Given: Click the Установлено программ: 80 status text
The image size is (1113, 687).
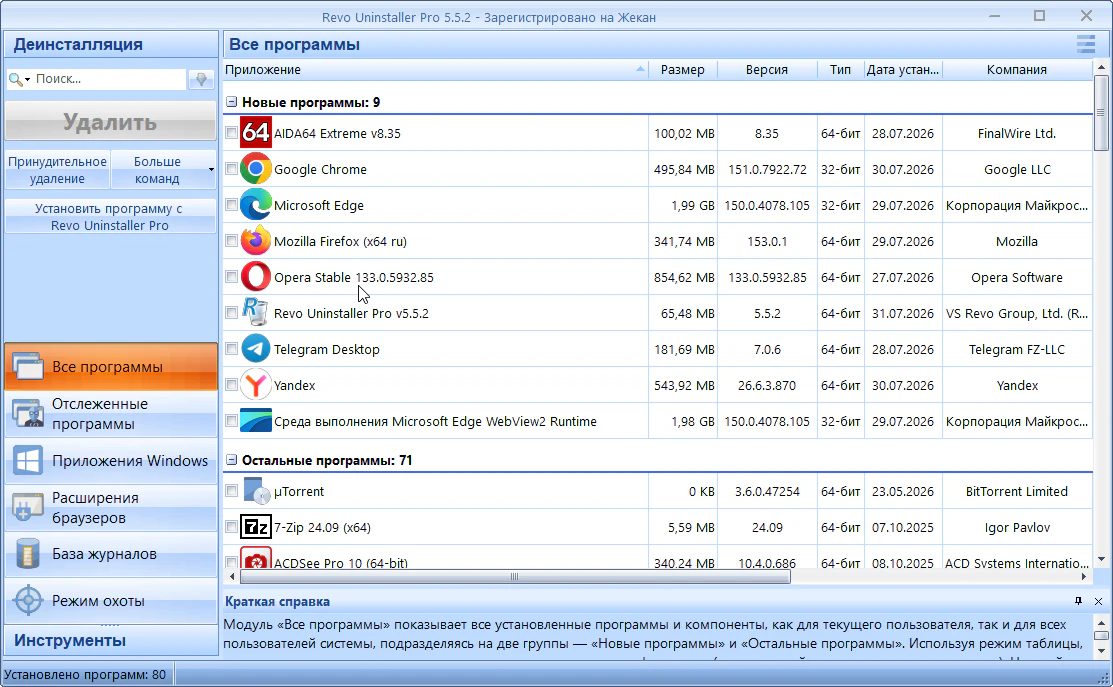Looking at the screenshot, I should (85, 674).
